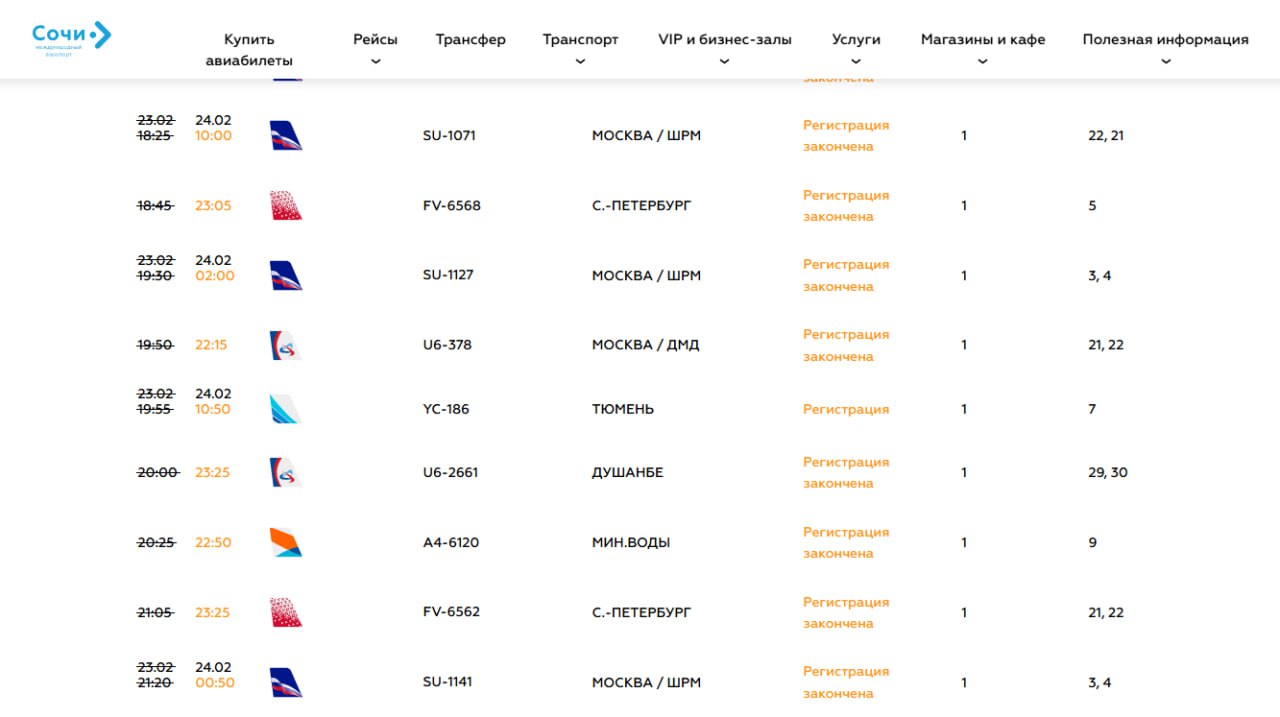
Task: Expand the Транспорт menu chevron
Action: (580, 61)
